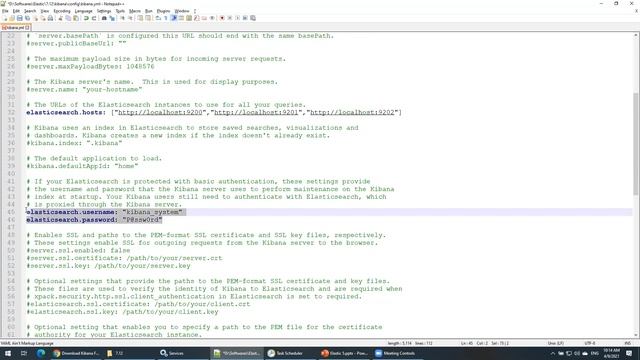Click the Save Recorded Macro icon
The height and width of the screenshot is (360, 640).
click(253, 18)
